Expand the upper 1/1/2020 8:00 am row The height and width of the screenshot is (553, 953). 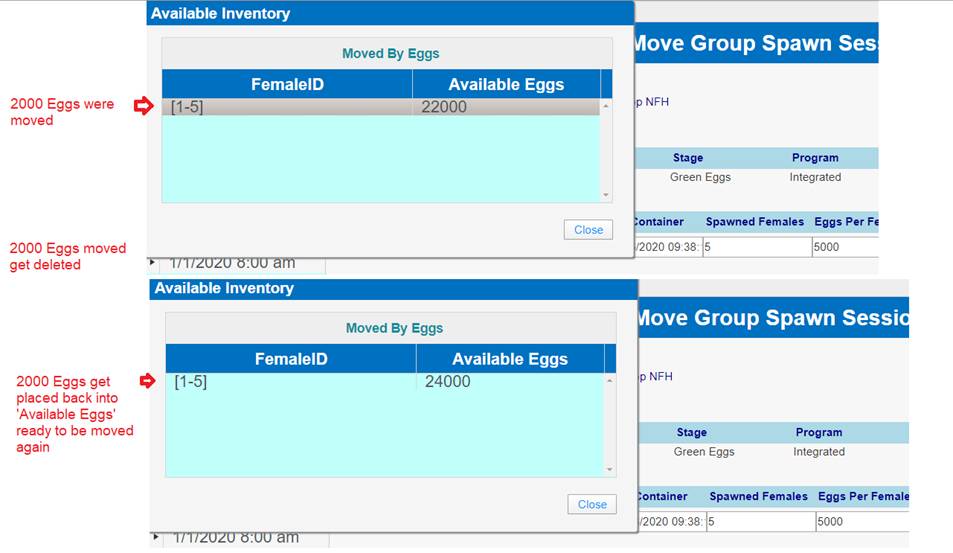coord(153,263)
